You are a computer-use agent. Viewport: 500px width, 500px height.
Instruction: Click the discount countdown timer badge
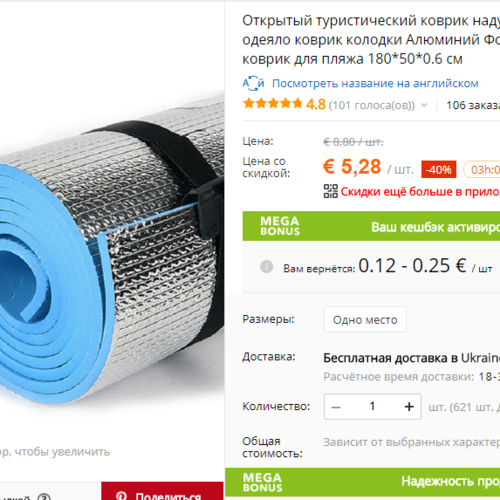(x=482, y=170)
